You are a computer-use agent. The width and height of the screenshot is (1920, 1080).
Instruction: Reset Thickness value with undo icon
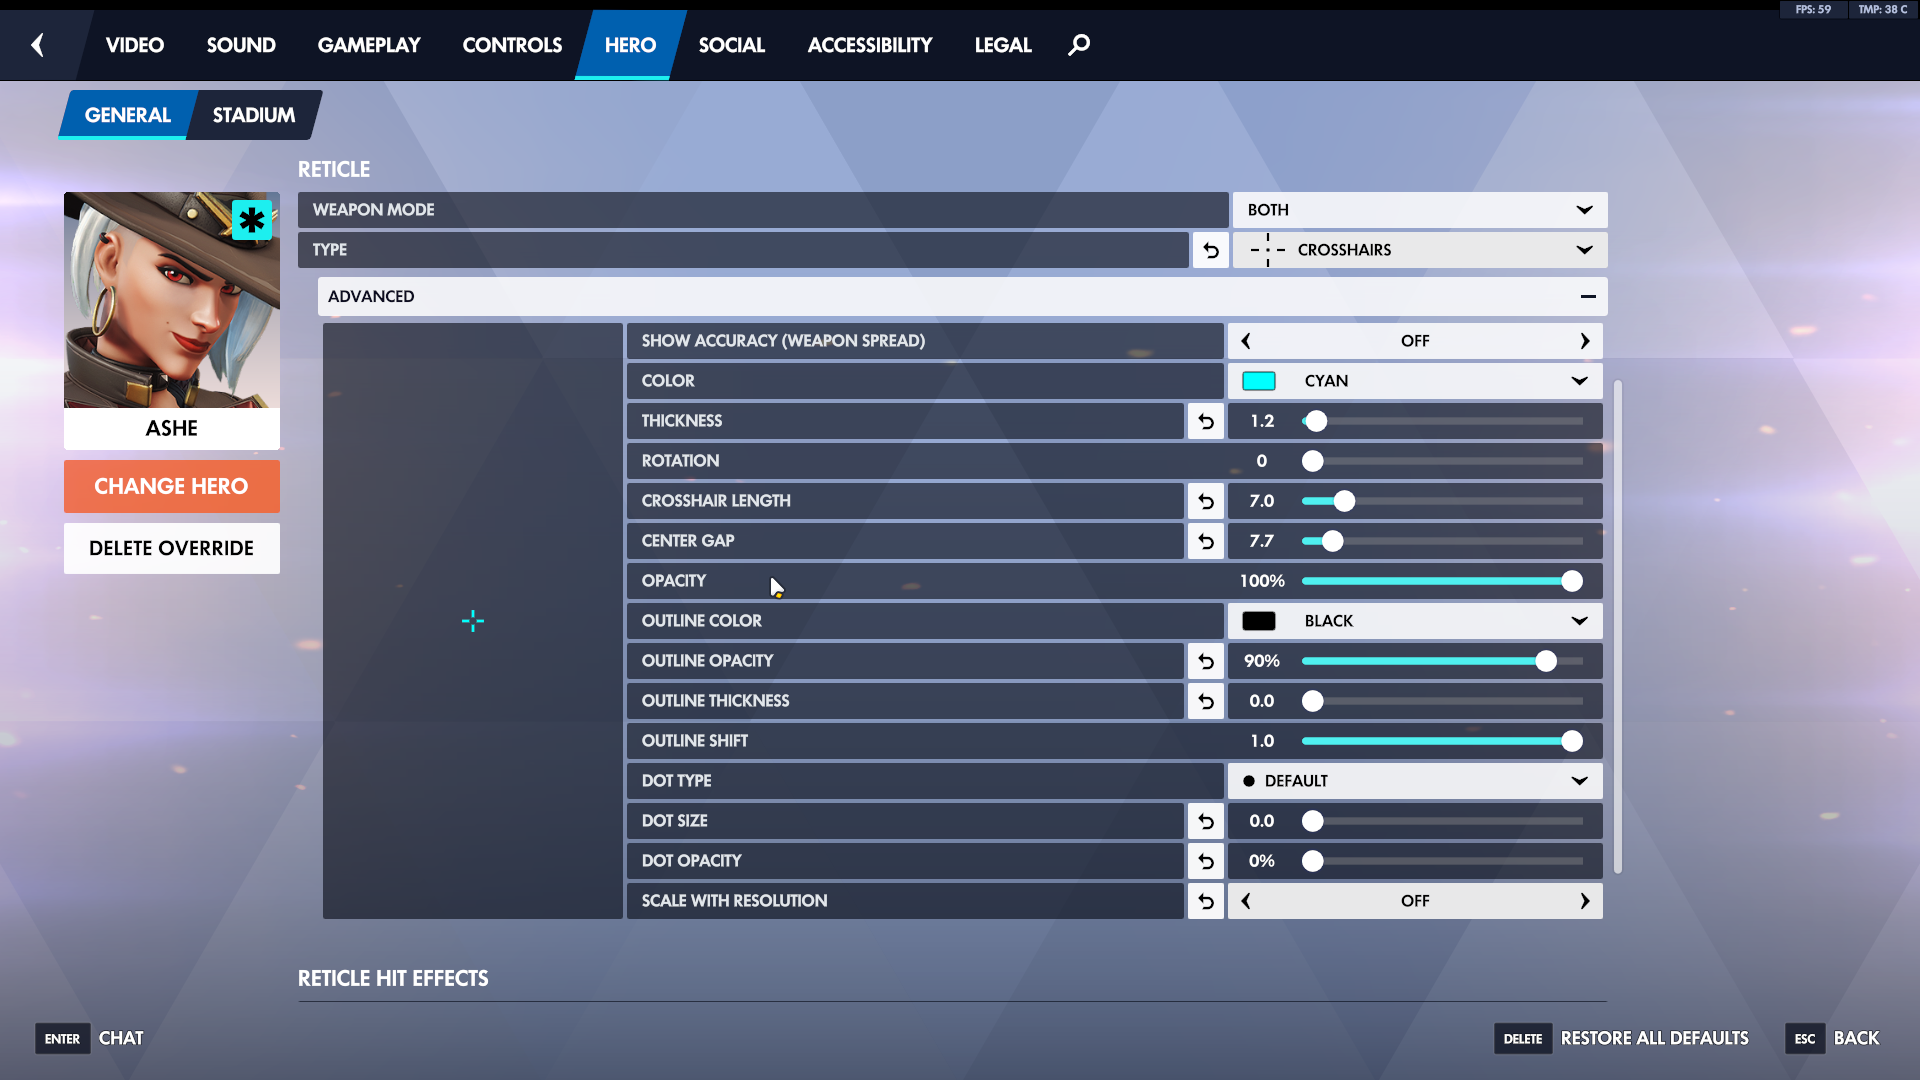tap(1206, 421)
